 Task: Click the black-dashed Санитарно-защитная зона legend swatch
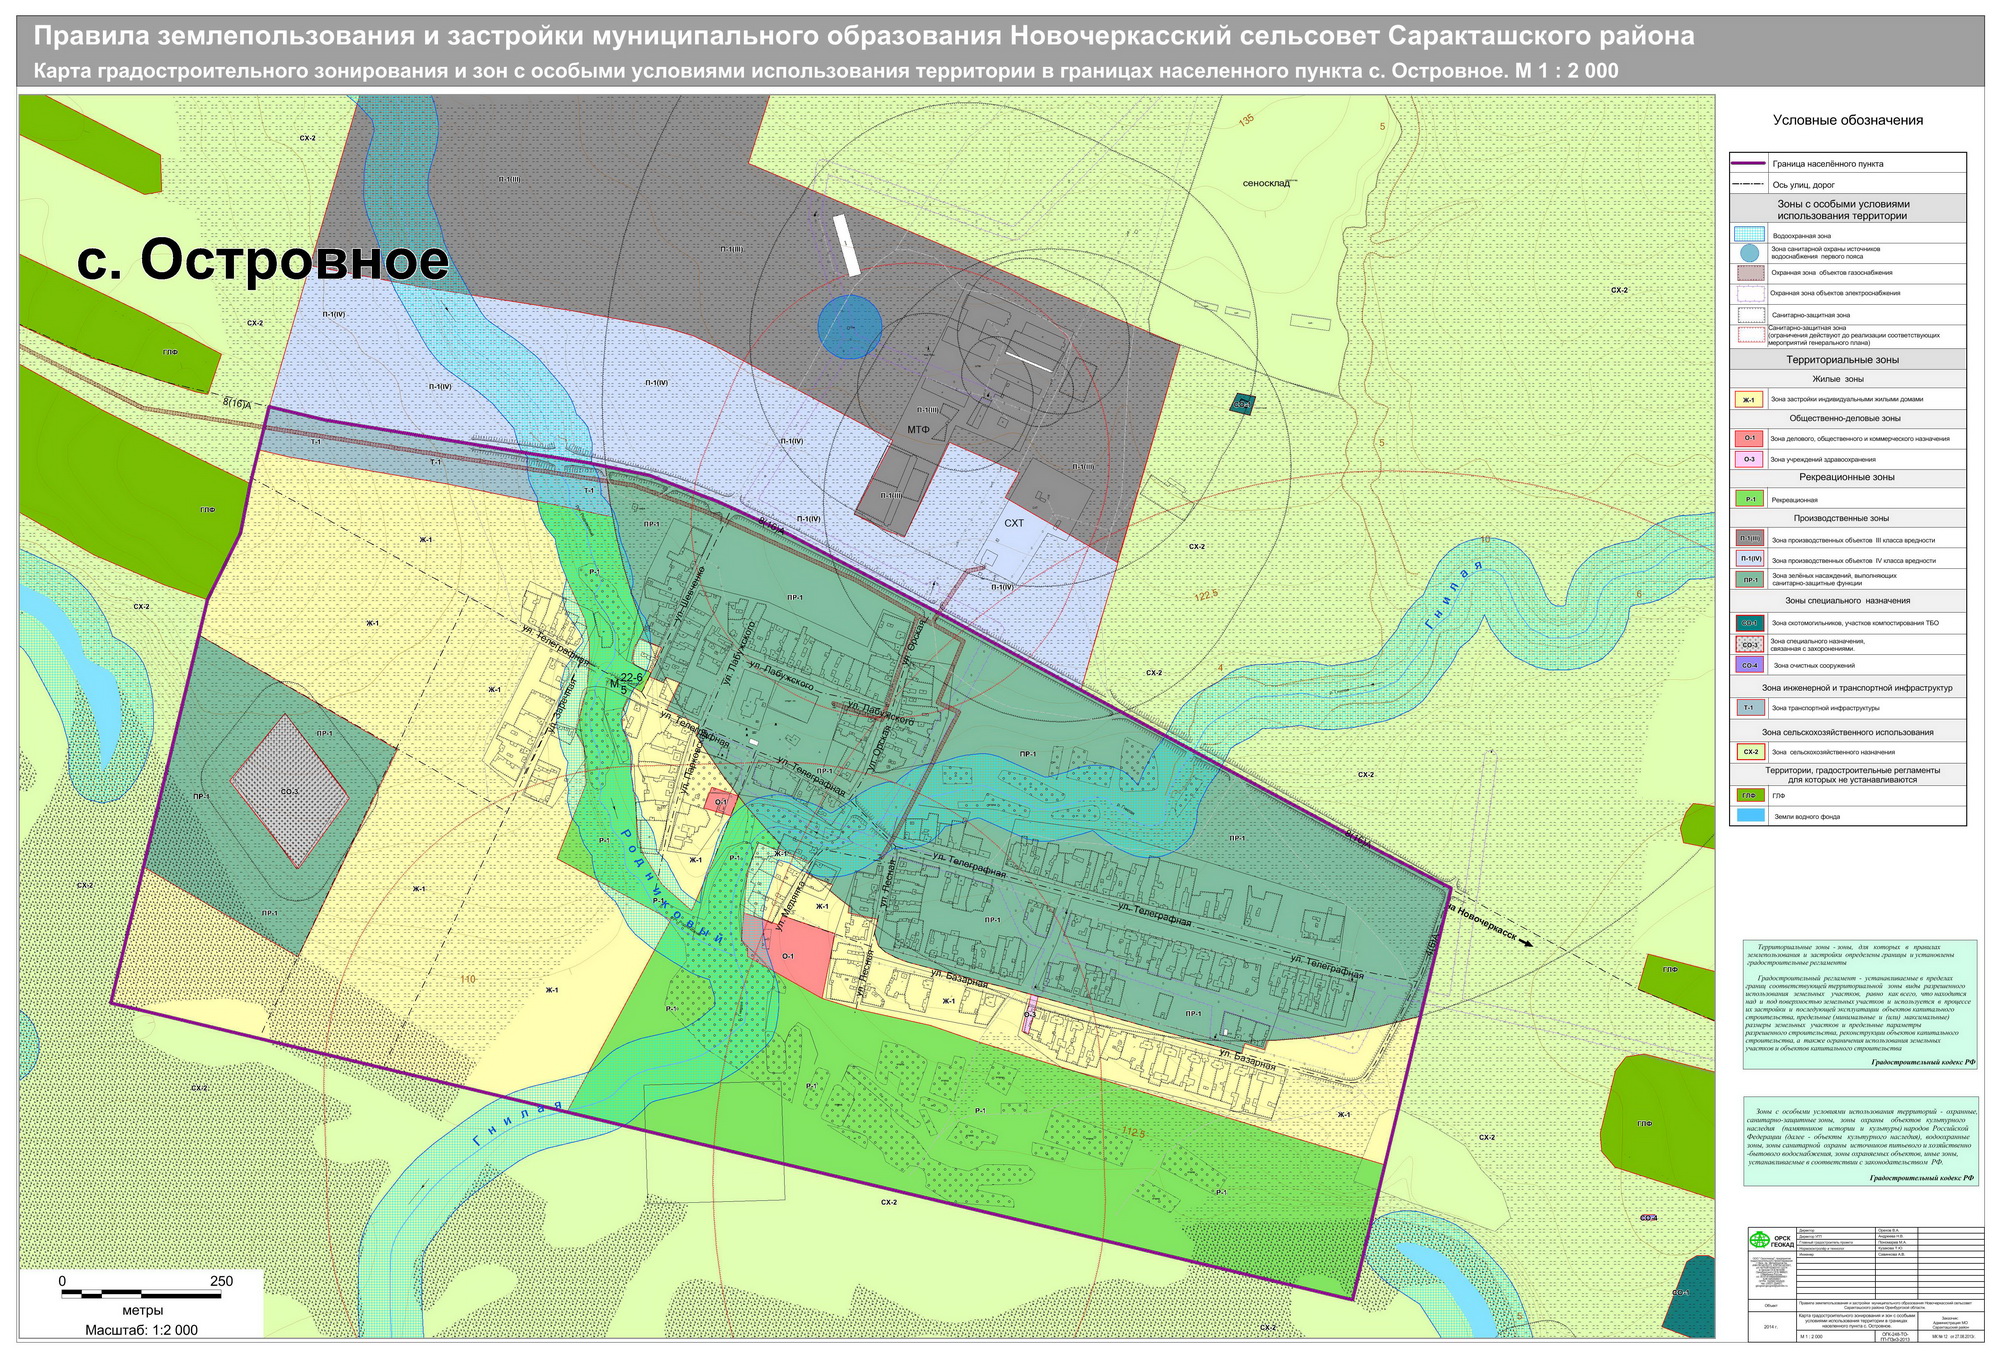tap(1751, 315)
